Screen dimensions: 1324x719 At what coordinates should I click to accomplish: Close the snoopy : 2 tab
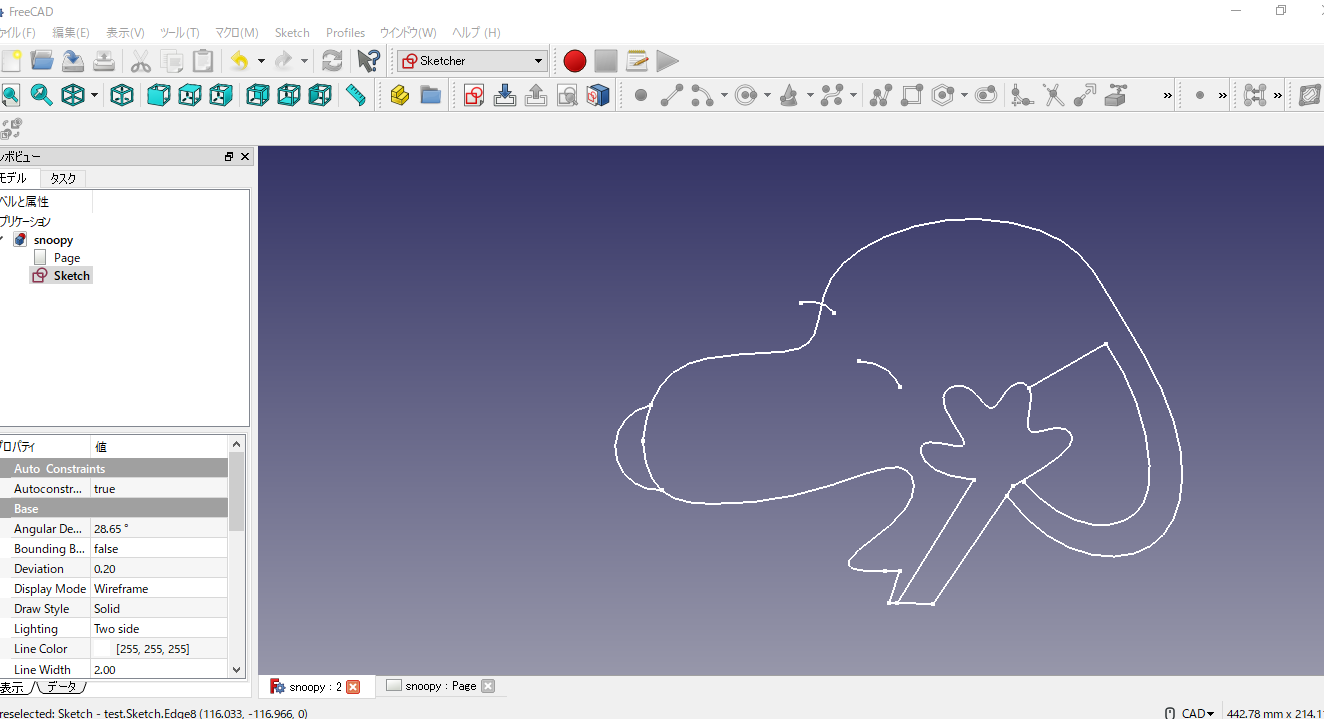pos(352,687)
